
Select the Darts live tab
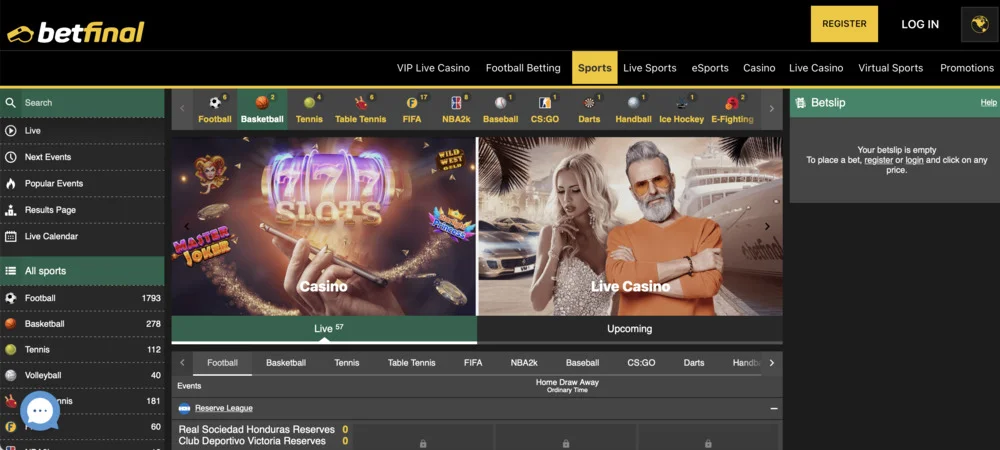(x=694, y=363)
